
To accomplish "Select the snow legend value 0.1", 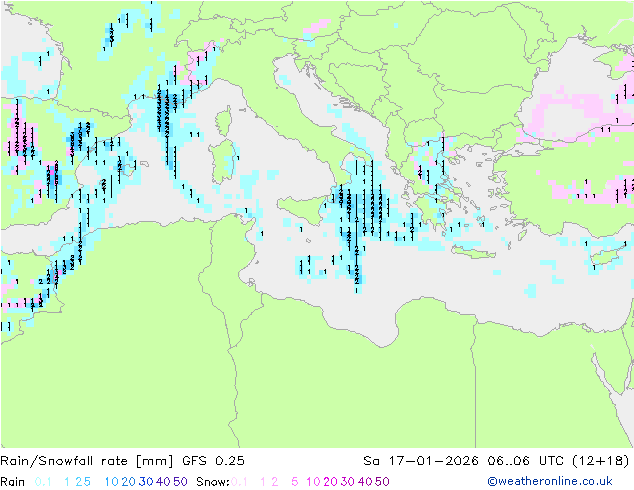I will click(239, 482).
